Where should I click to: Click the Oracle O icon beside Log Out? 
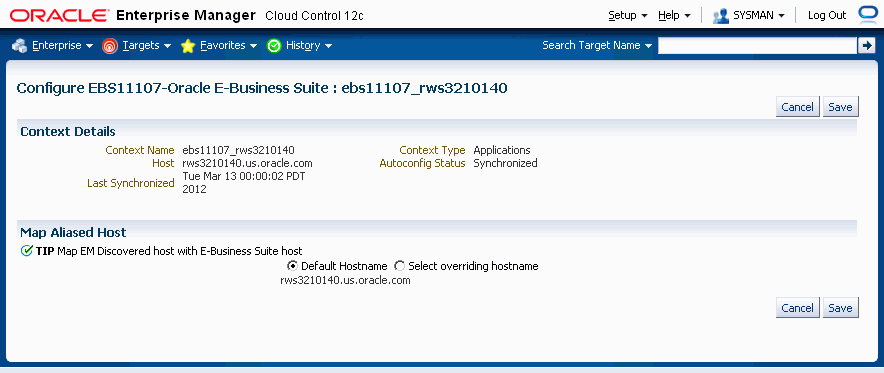click(867, 14)
